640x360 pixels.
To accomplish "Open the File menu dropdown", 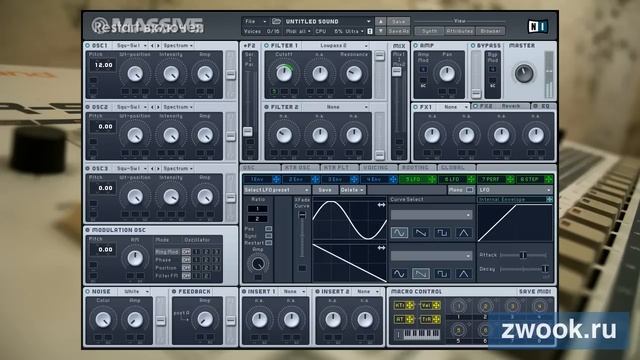I will coord(255,21).
